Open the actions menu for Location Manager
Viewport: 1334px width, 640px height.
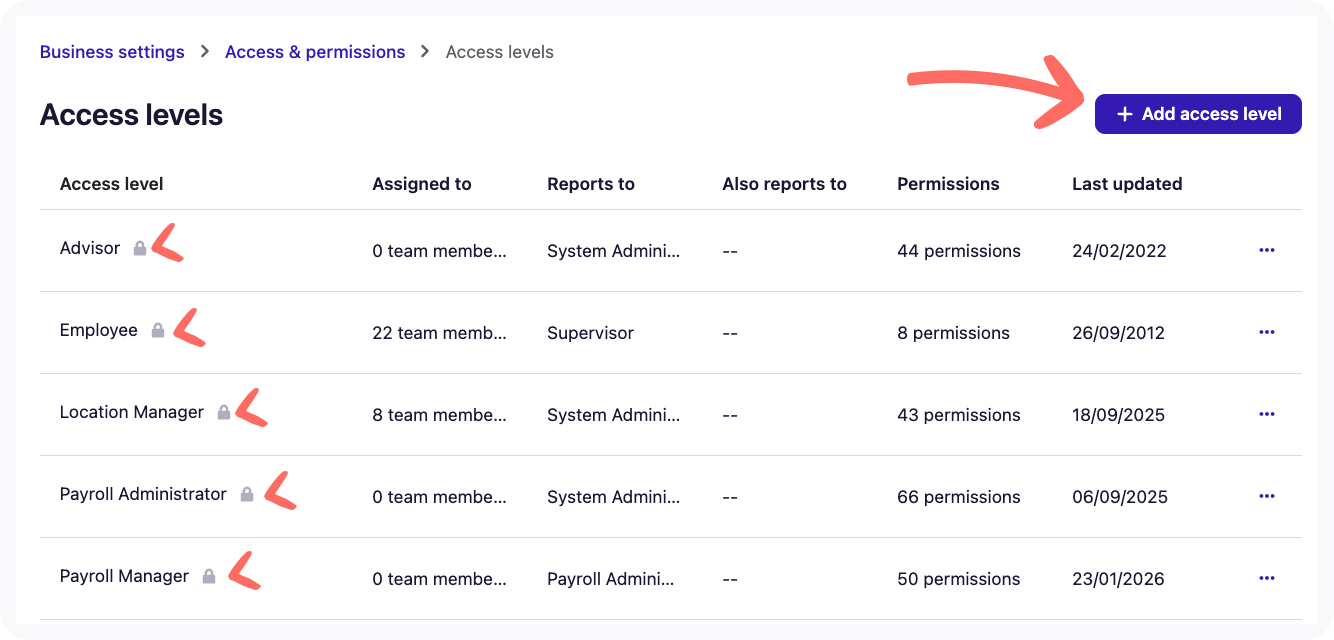(1267, 413)
